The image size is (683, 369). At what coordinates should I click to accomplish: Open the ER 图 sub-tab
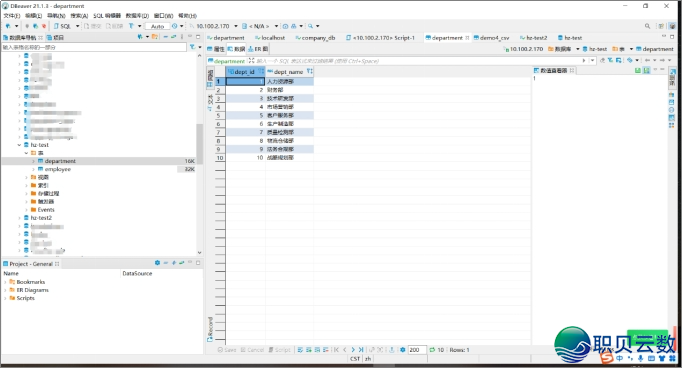259,49
